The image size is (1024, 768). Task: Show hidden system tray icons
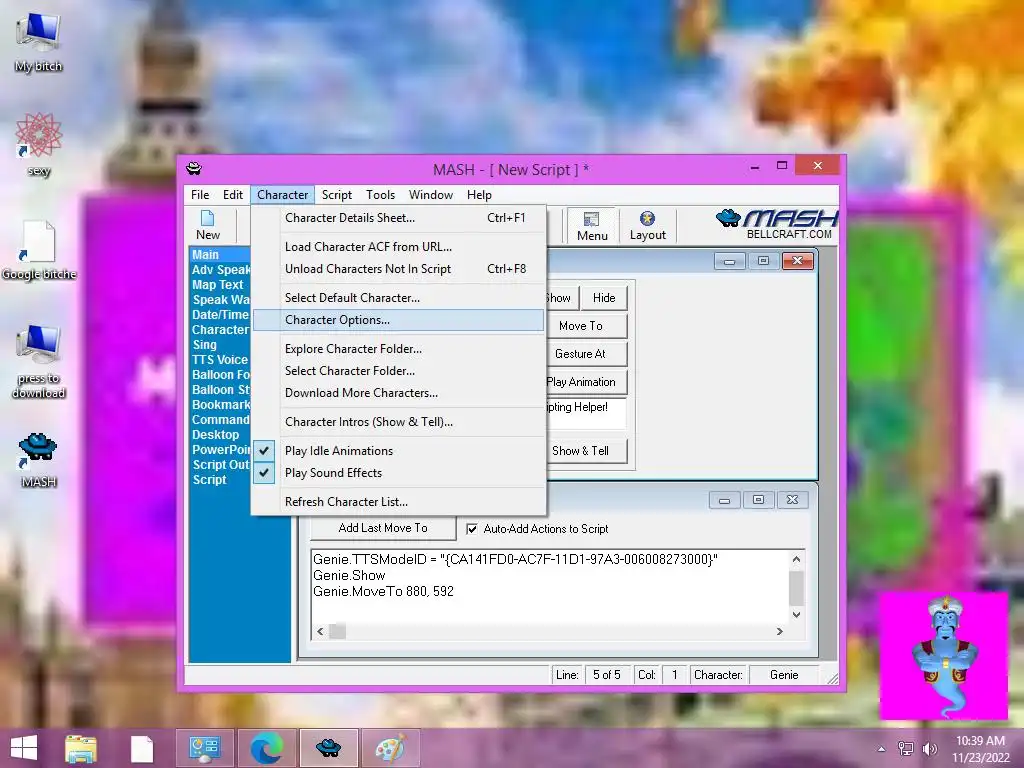(x=882, y=749)
